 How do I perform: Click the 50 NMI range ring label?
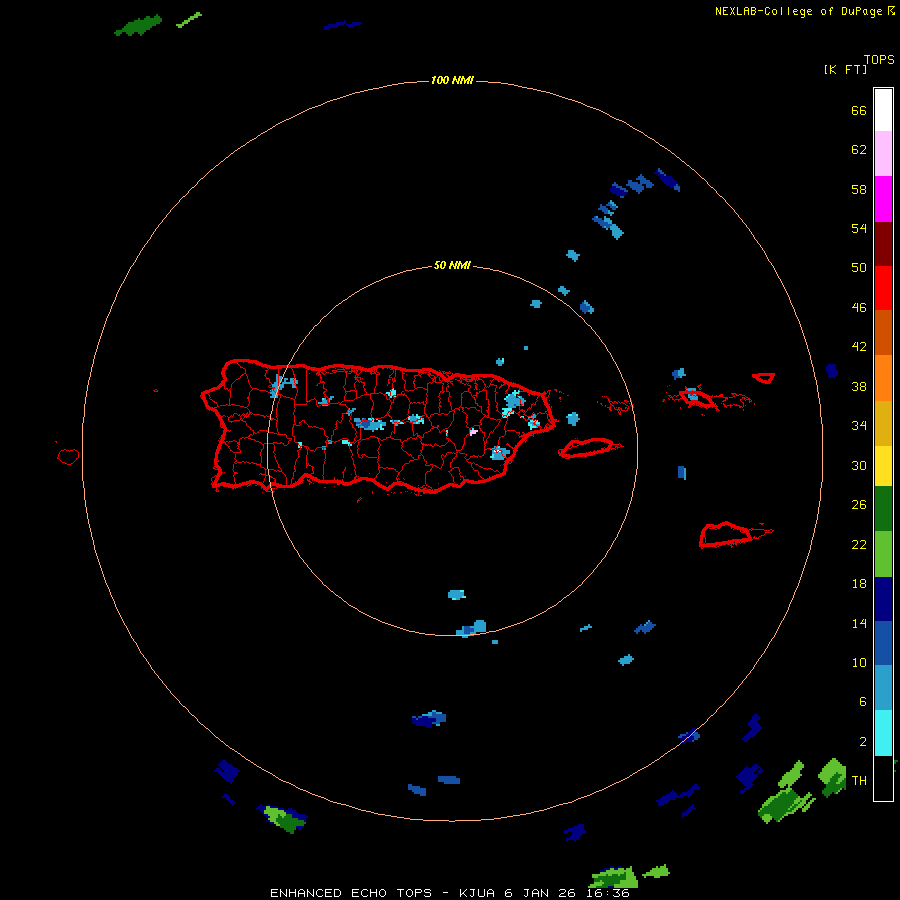452,265
